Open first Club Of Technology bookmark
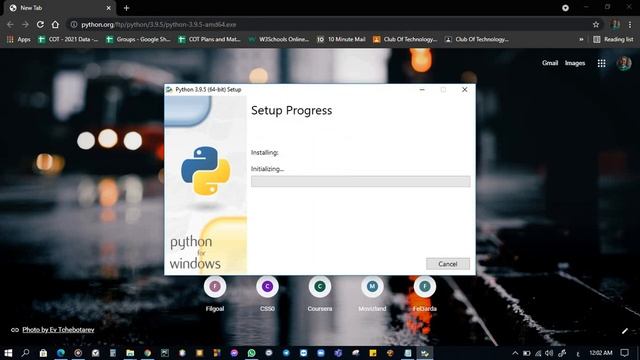Screen dimensions: 640x360 (x=405, y=39)
